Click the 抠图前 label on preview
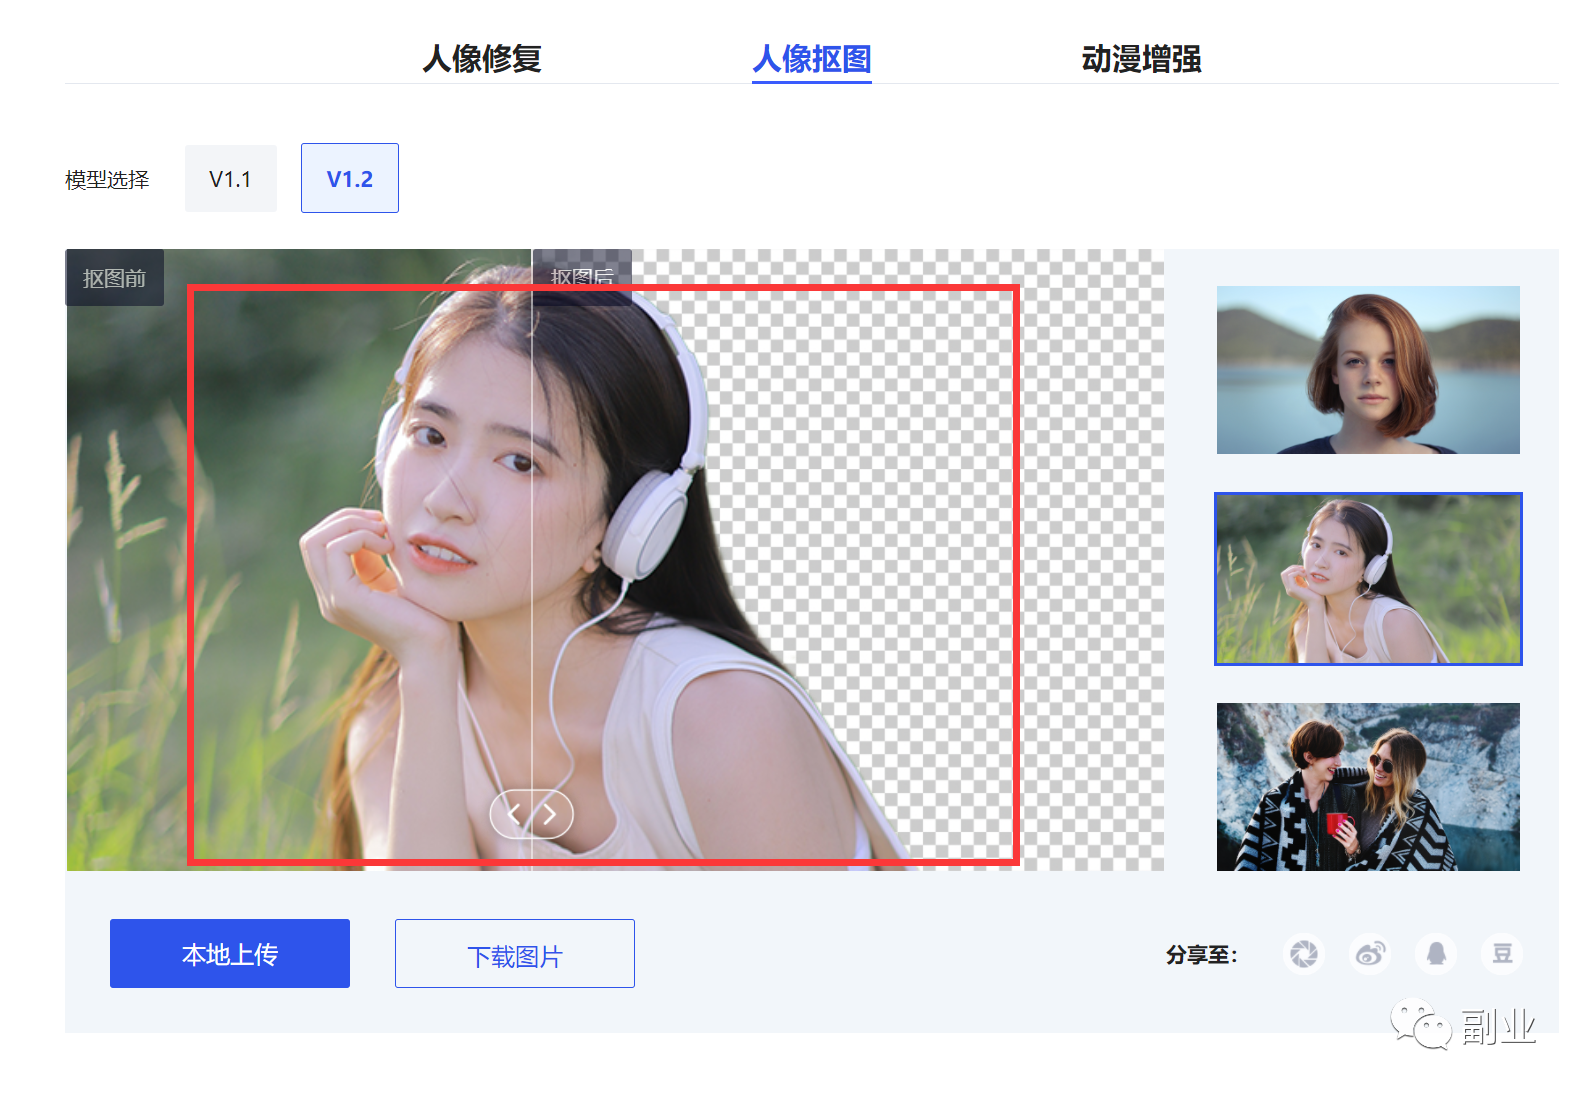The height and width of the screenshot is (1096, 1589). click(x=114, y=278)
